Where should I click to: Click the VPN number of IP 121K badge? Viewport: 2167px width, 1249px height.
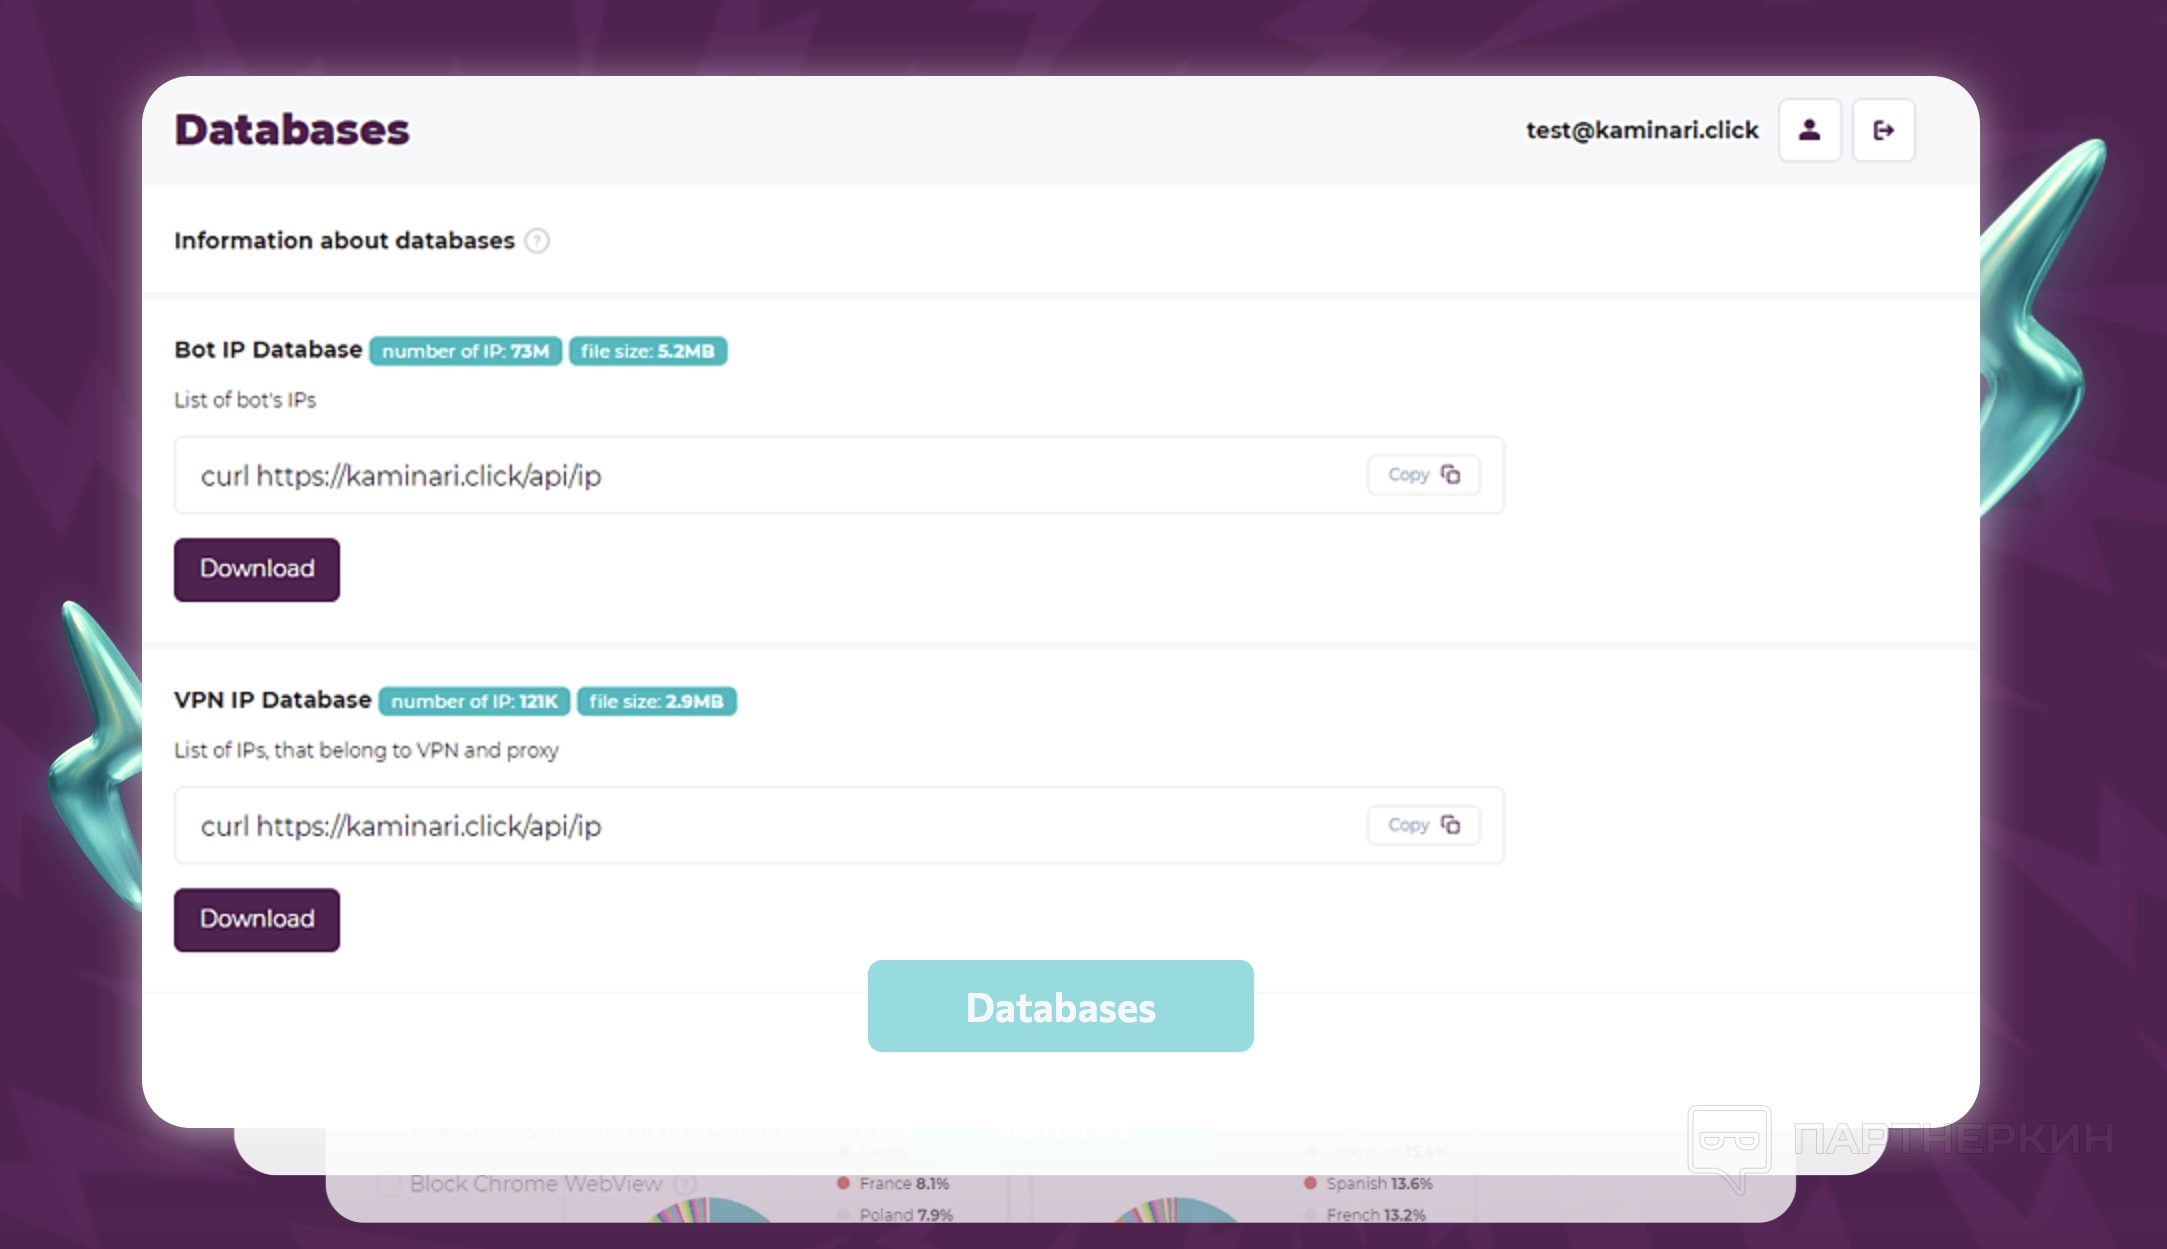tap(474, 701)
